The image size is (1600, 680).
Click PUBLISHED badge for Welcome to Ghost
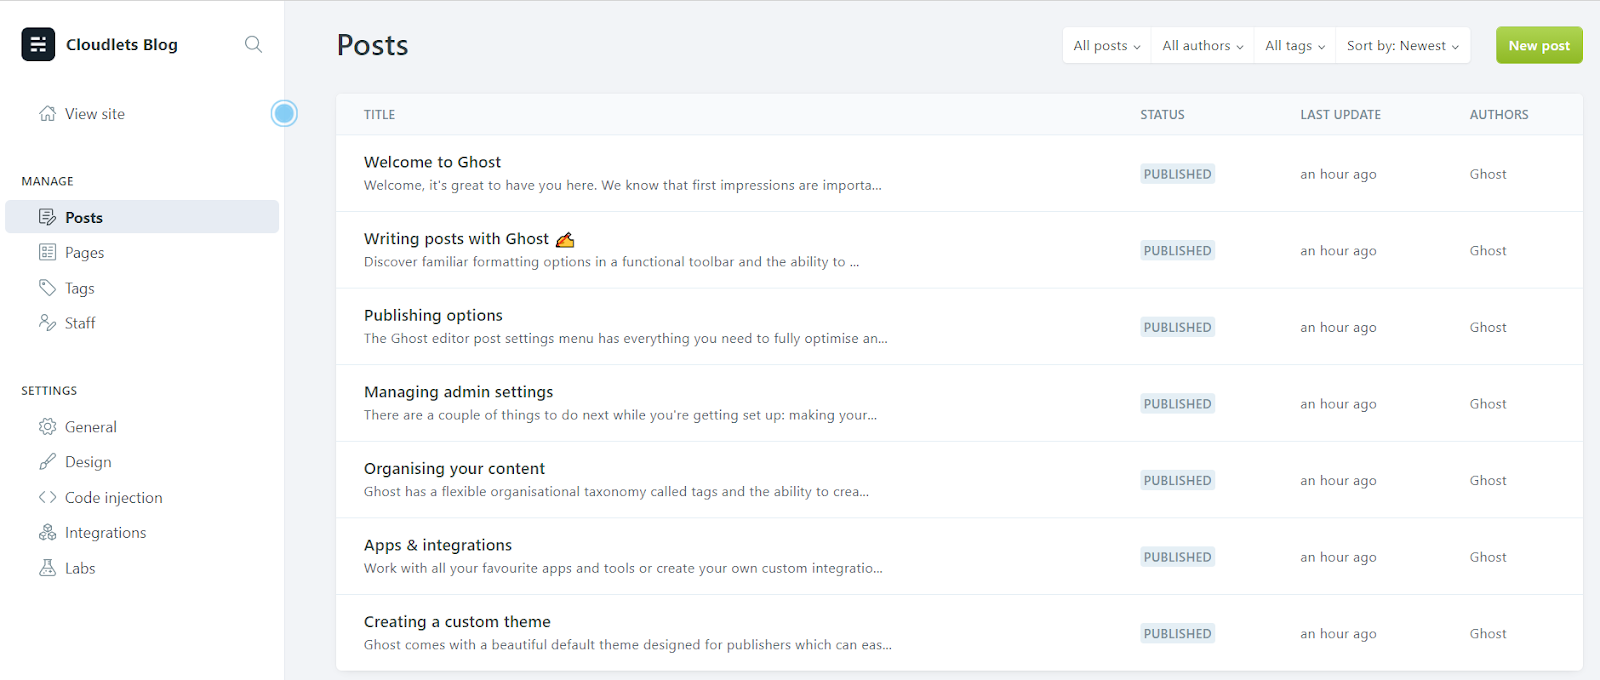point(1177,174)
